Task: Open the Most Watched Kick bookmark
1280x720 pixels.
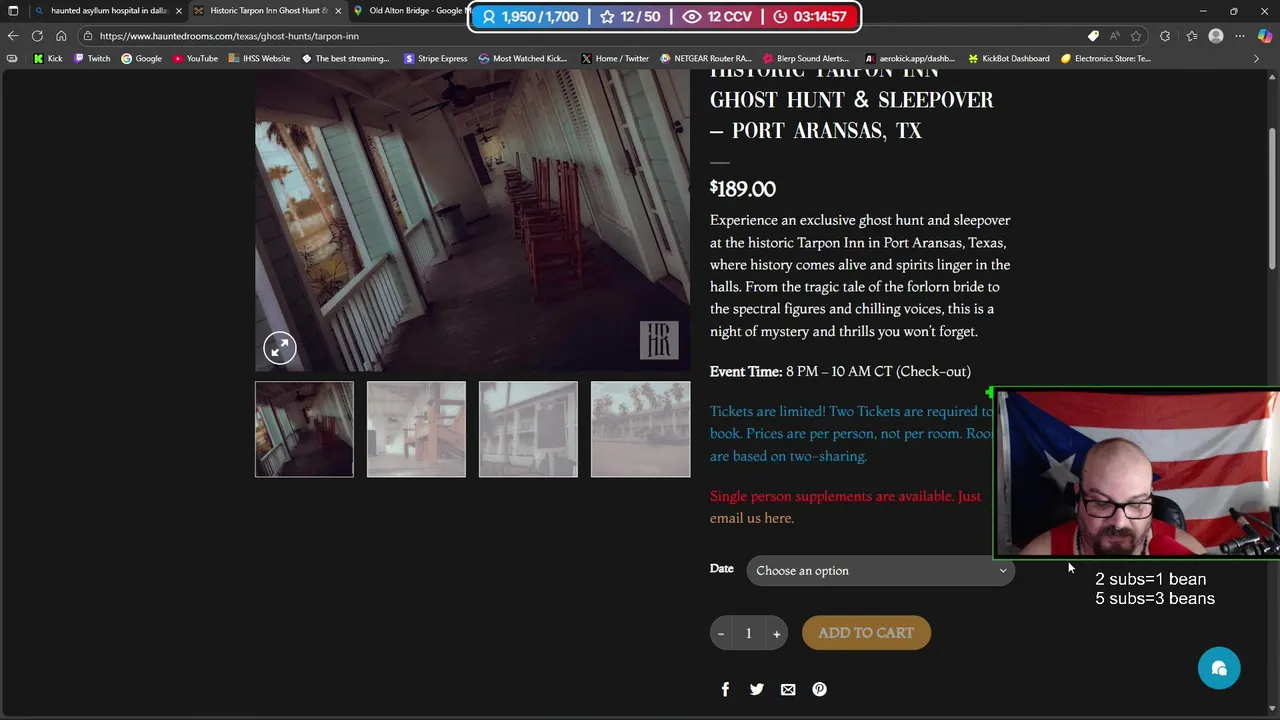Action: pos(522,59)
